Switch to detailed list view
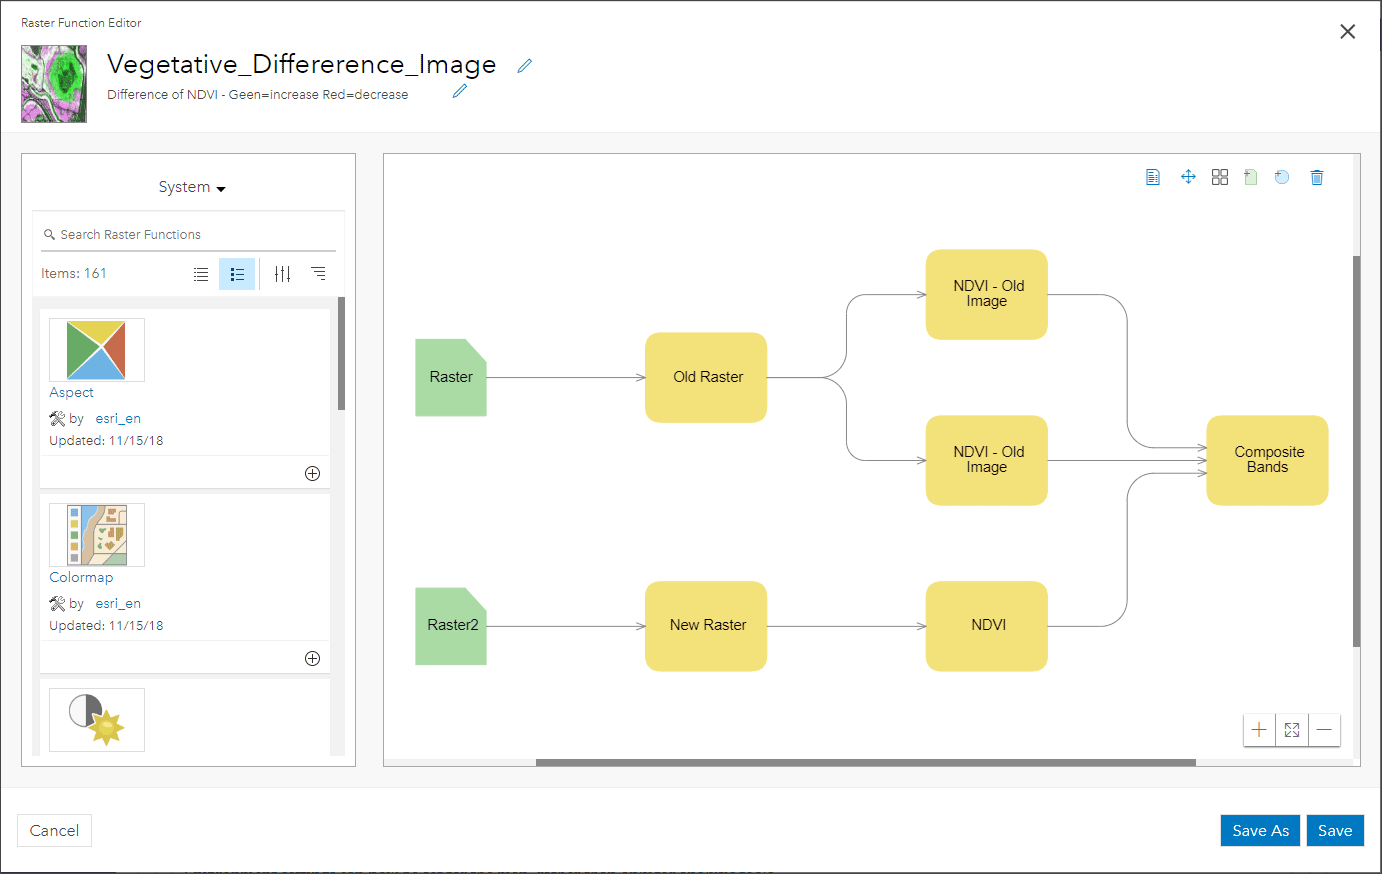The height and width of the screenshot is (874, 1382). tap(237, 274)
